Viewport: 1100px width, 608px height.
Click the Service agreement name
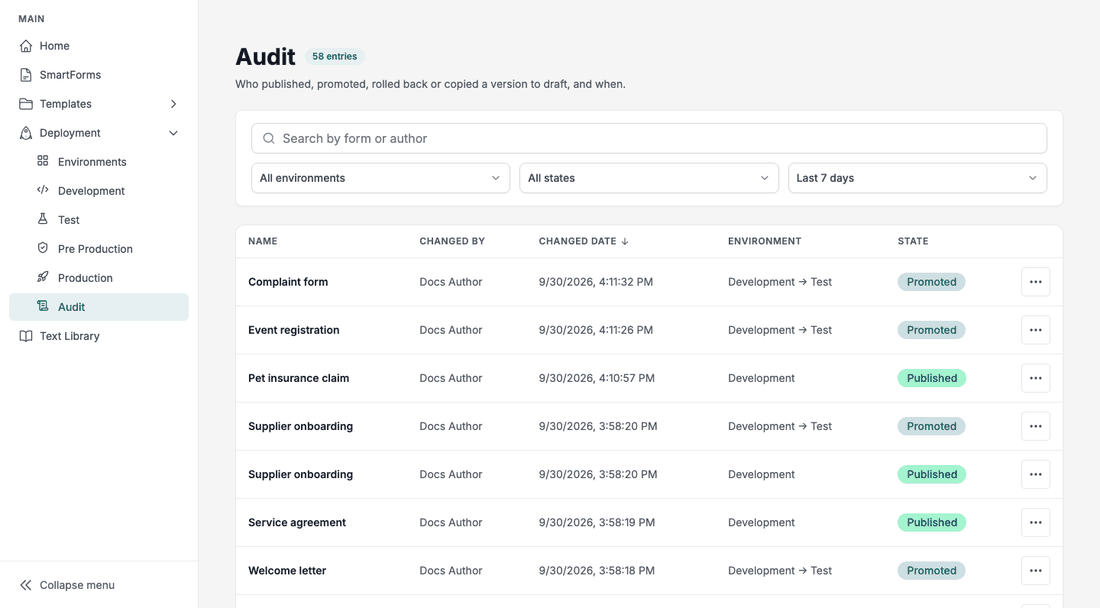click(297, 522)
